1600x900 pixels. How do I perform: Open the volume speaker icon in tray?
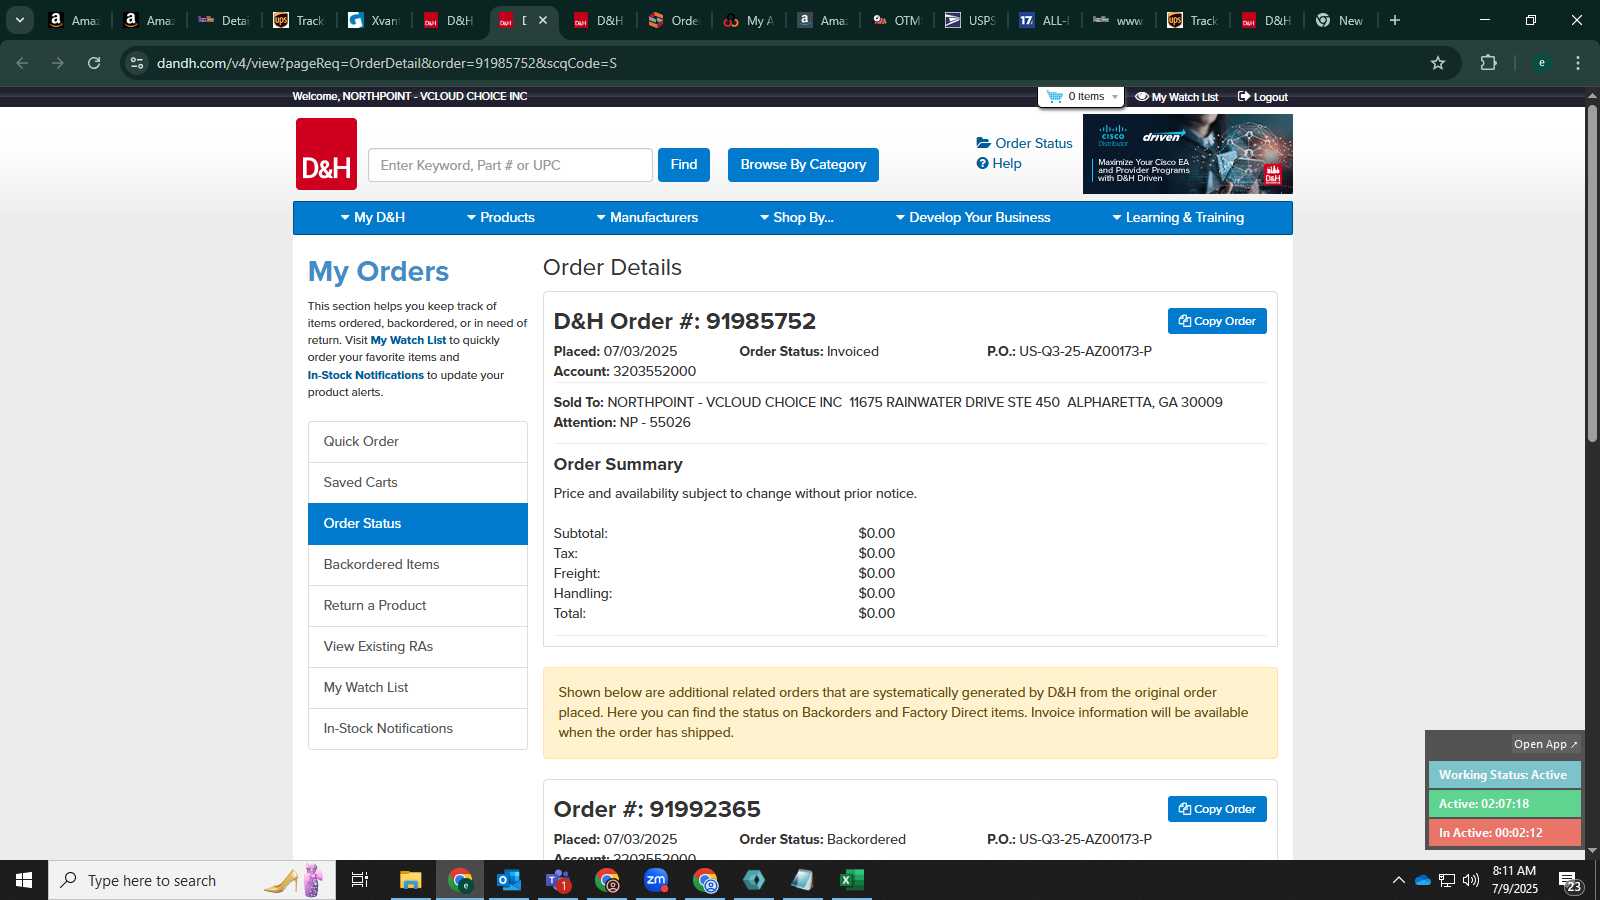click(1471, 880)
